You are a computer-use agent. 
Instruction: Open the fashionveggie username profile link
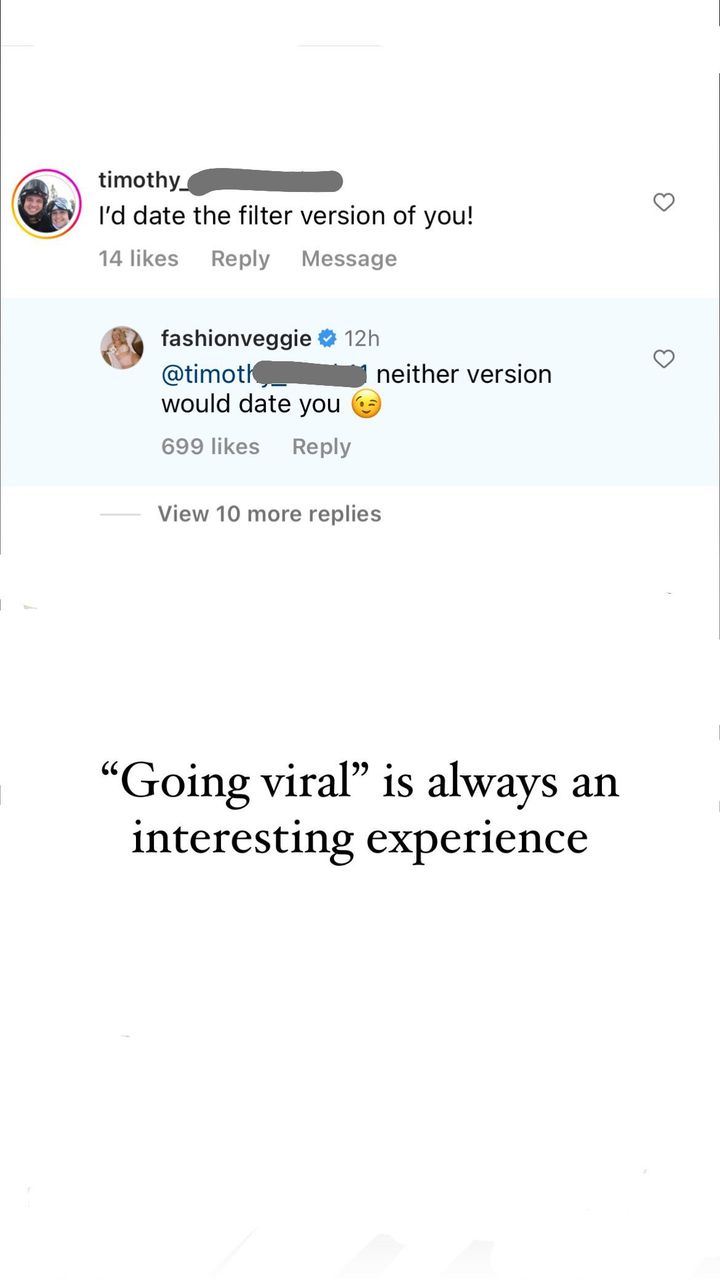[x=236, y=339]
